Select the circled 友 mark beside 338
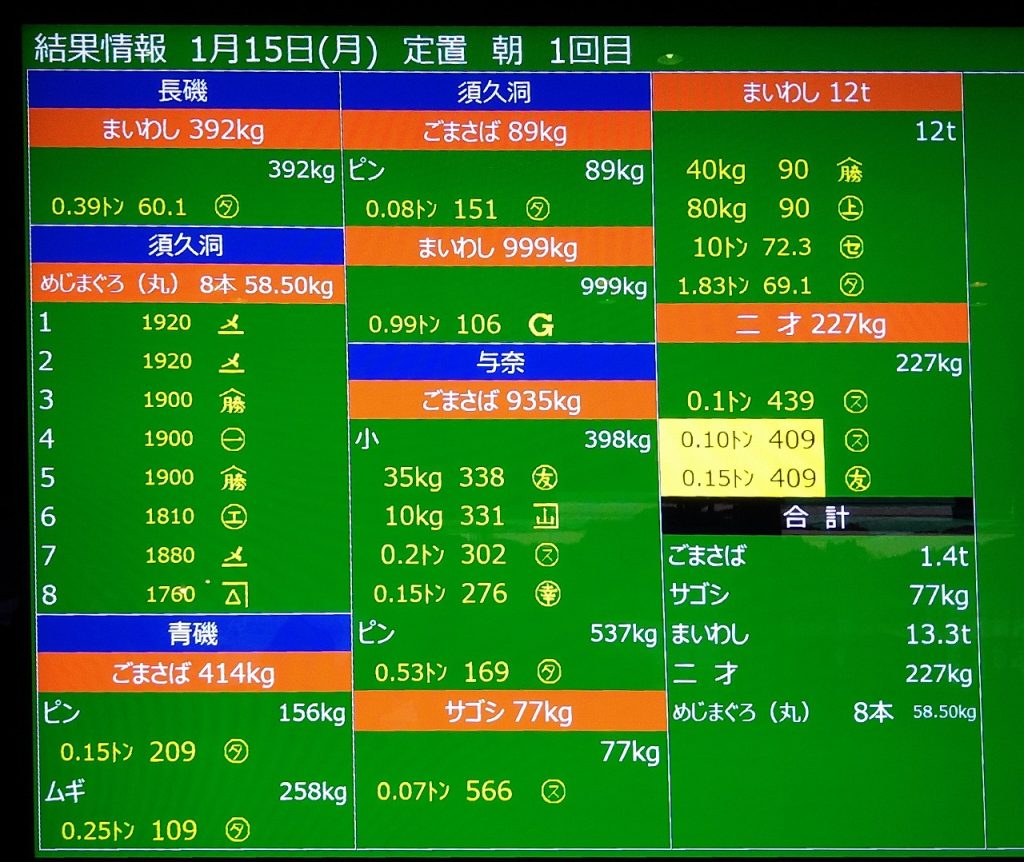 pos(546,477)
